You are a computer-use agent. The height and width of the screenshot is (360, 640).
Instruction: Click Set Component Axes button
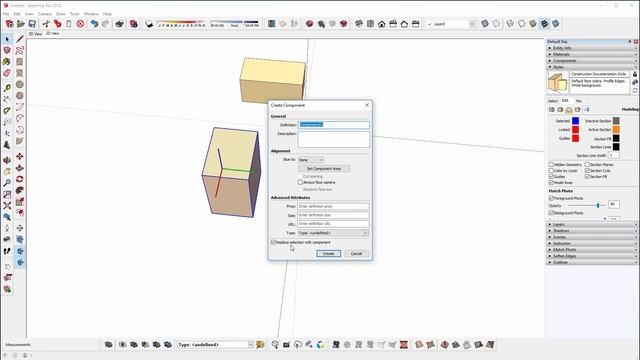324,169
